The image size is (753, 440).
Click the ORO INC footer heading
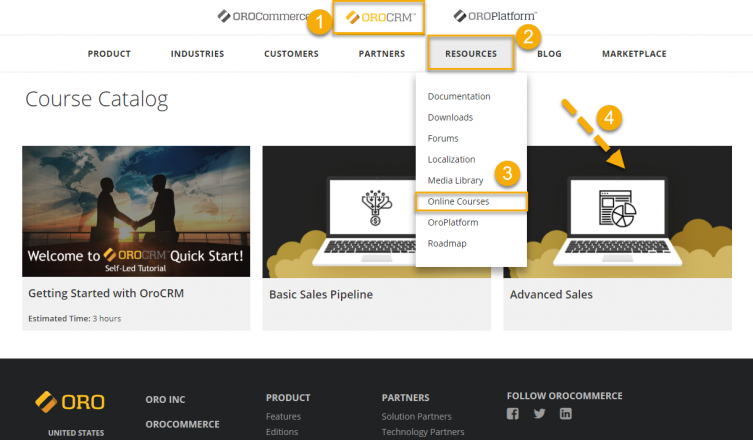tap(165, 400)
